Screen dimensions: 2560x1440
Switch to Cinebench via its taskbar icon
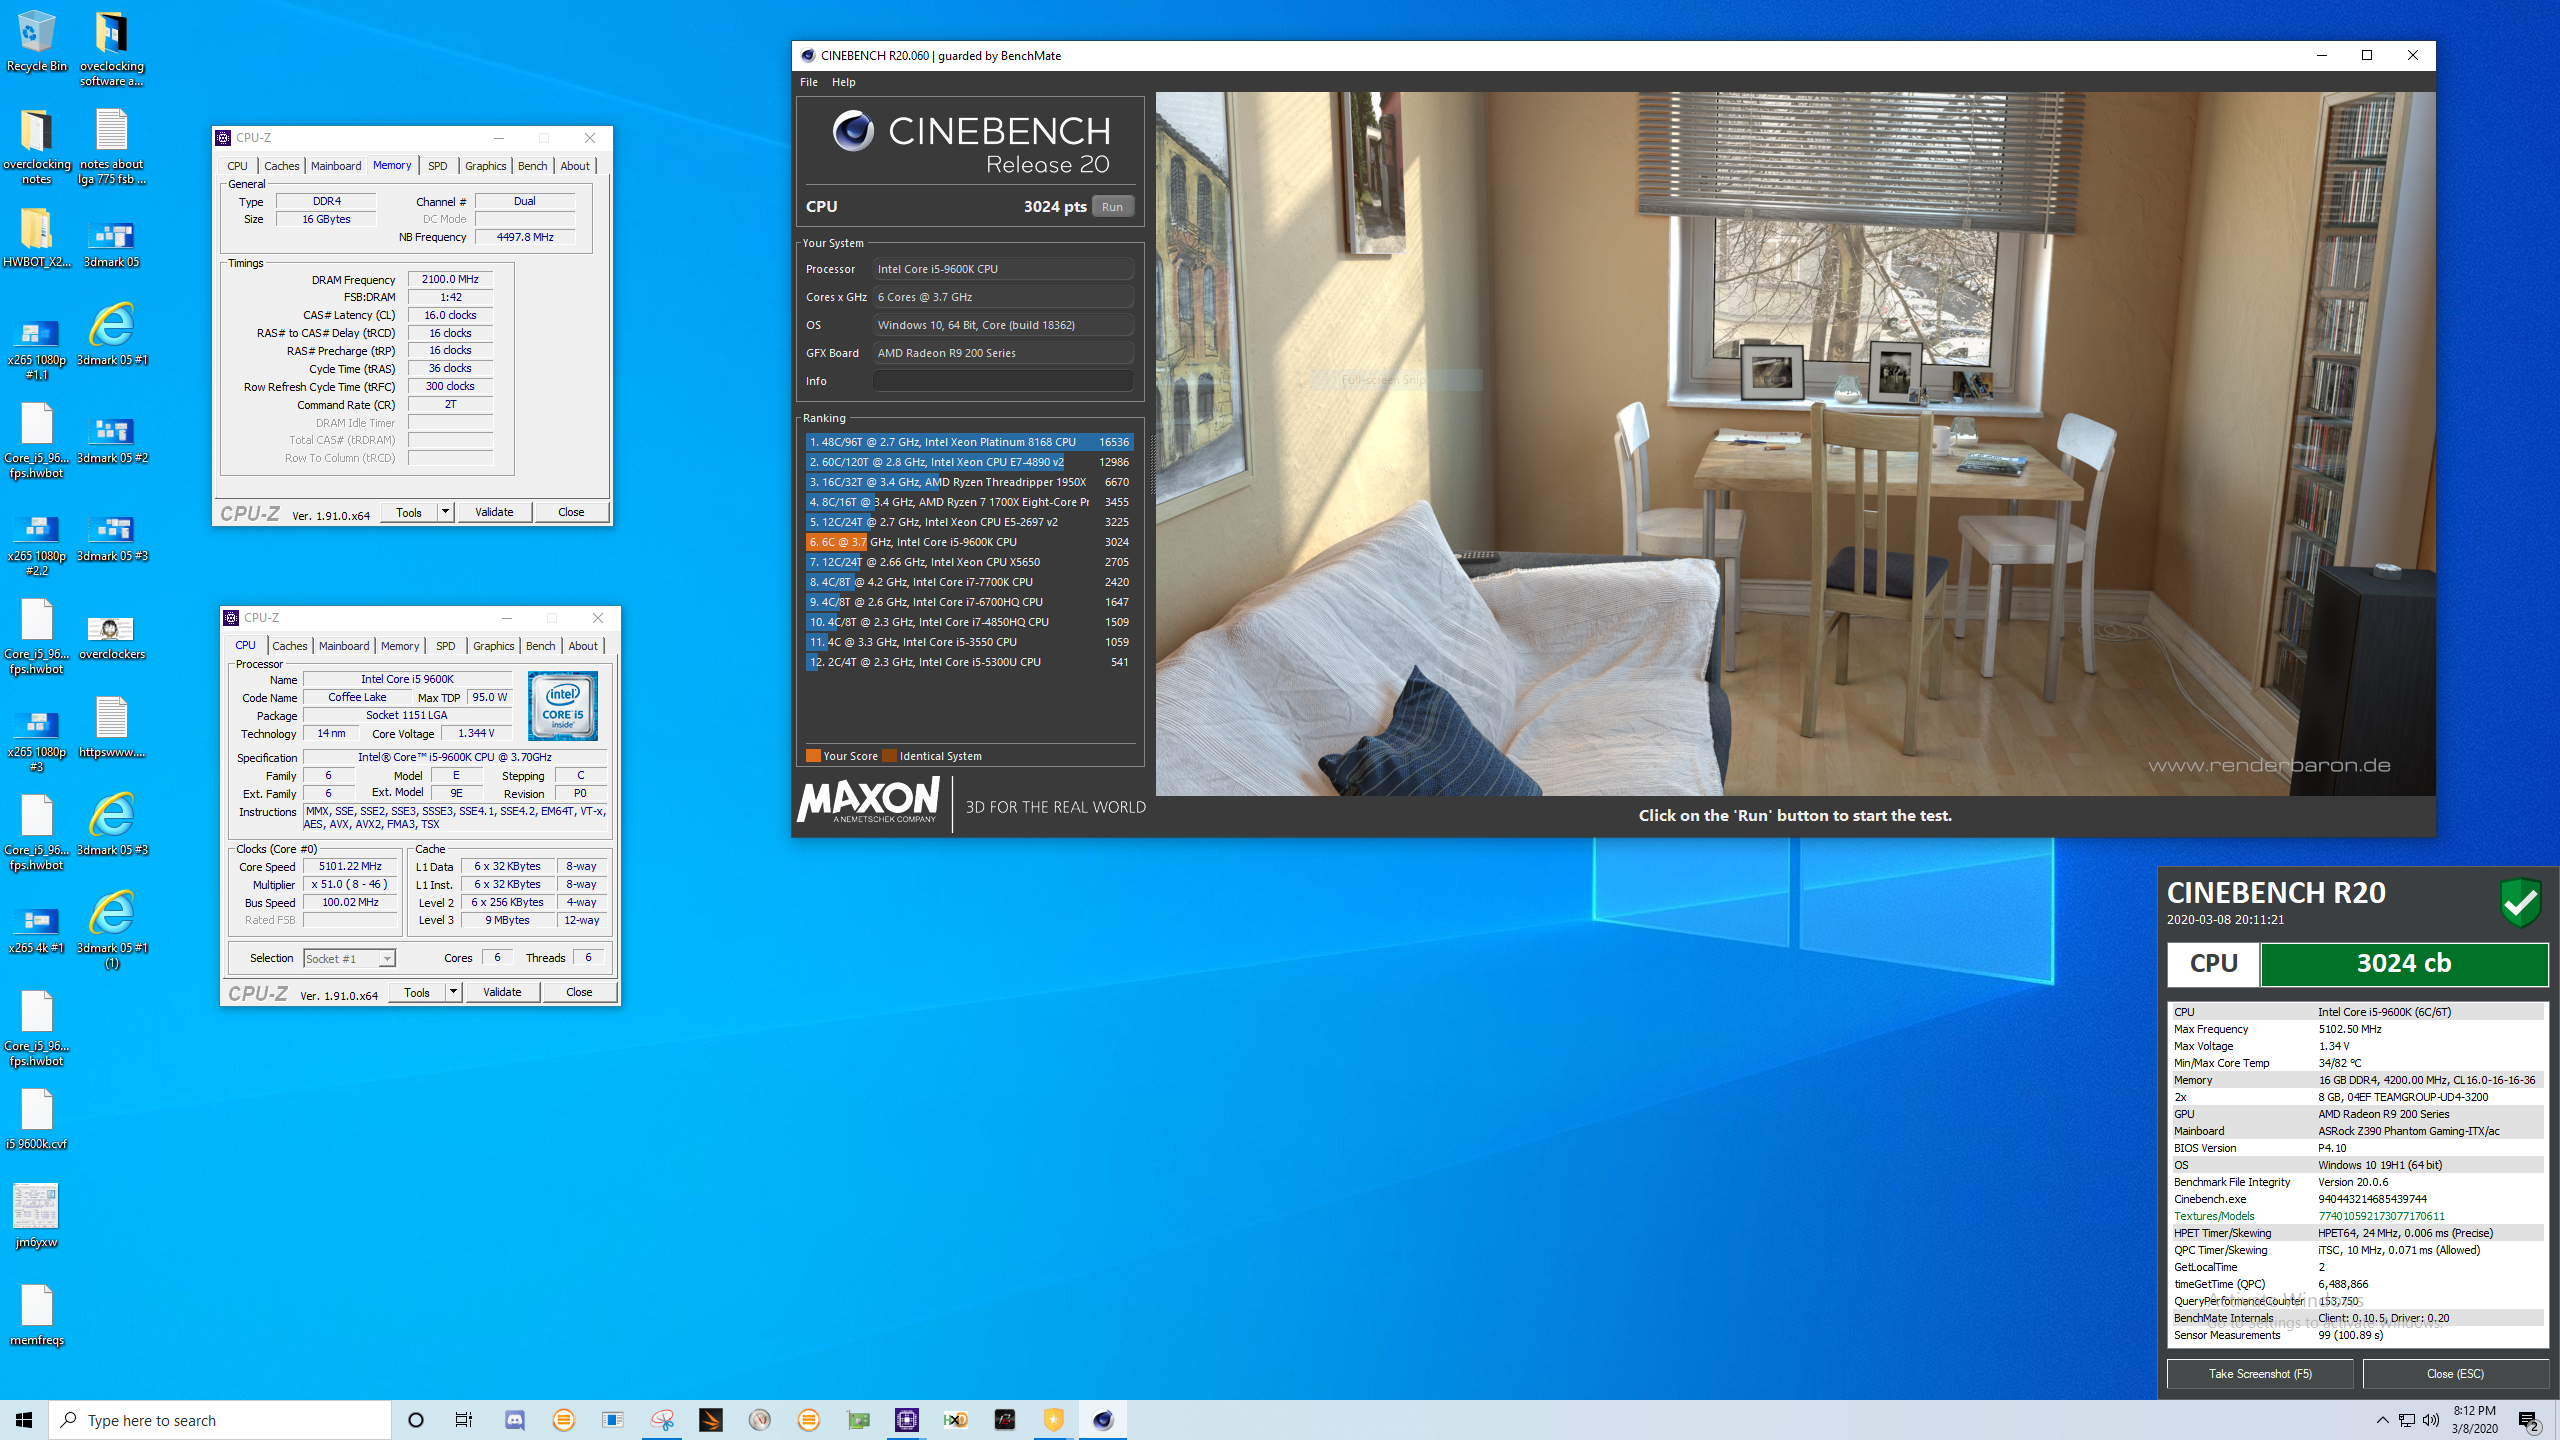point(1103,1420)
